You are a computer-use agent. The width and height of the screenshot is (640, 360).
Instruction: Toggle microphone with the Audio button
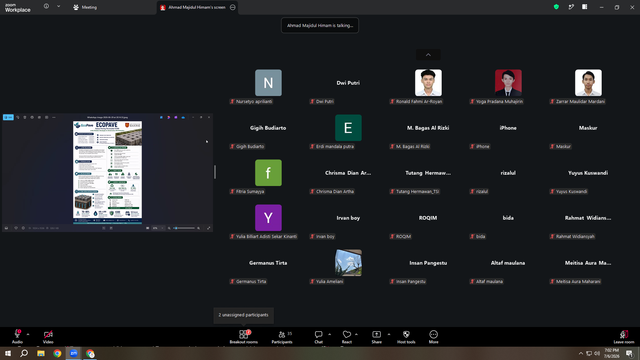(17, 337)
